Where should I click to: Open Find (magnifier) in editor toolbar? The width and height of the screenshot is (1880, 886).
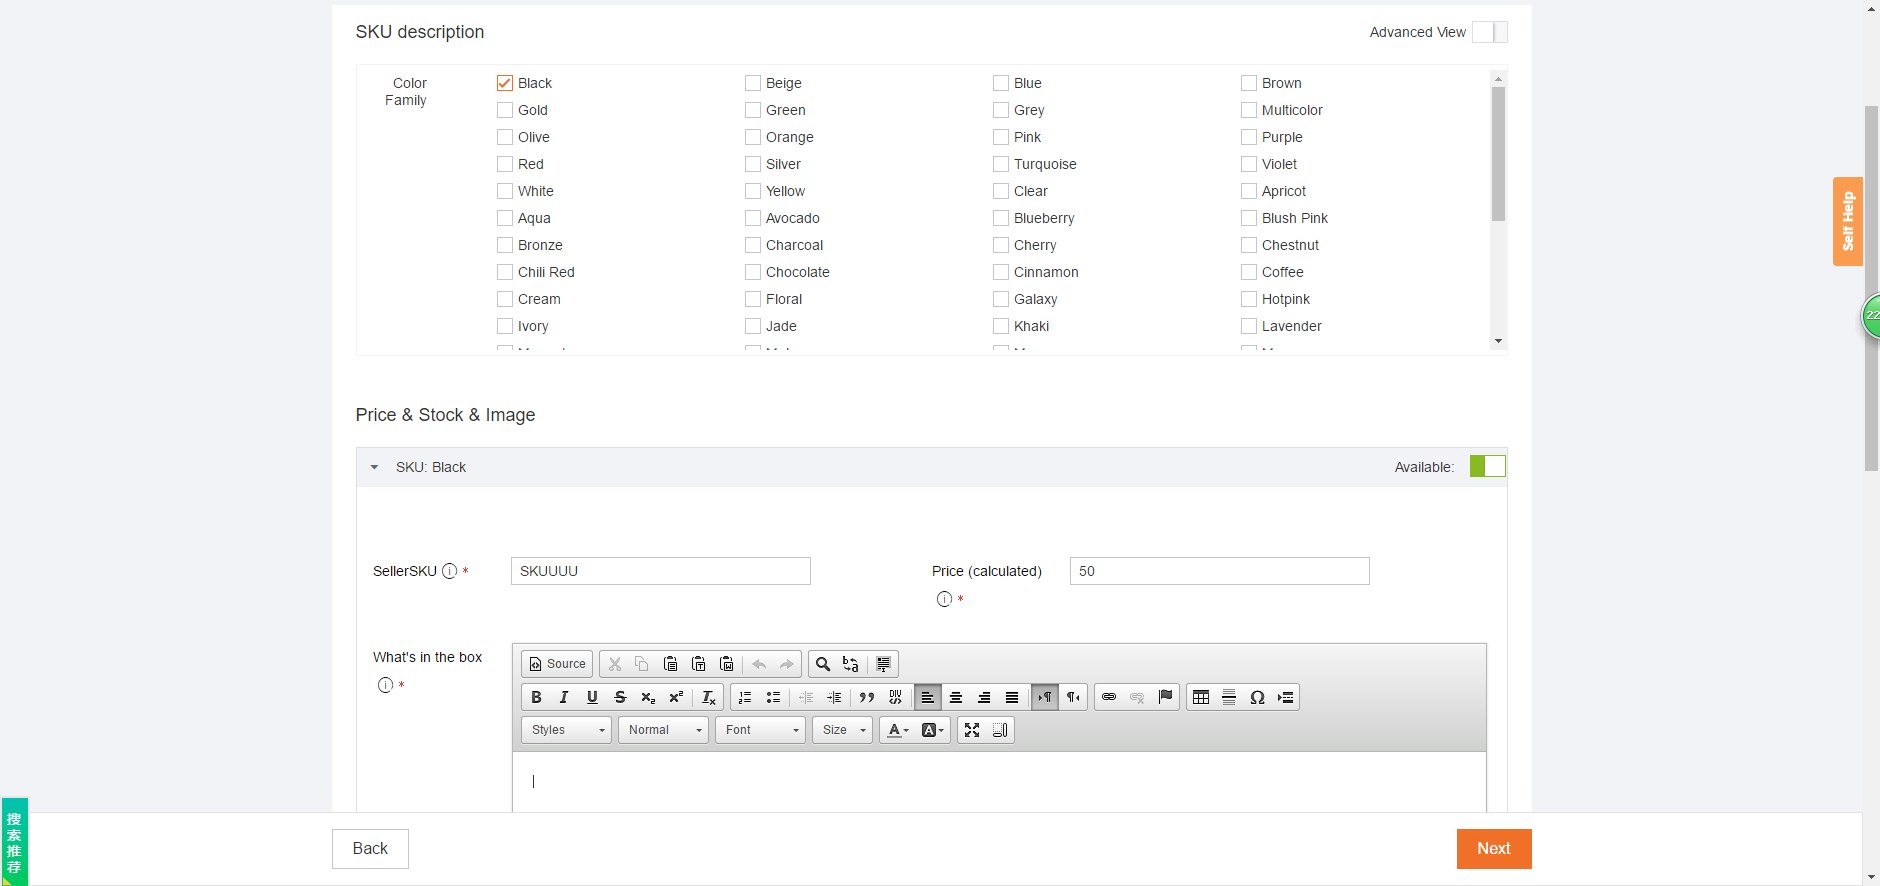823,664
